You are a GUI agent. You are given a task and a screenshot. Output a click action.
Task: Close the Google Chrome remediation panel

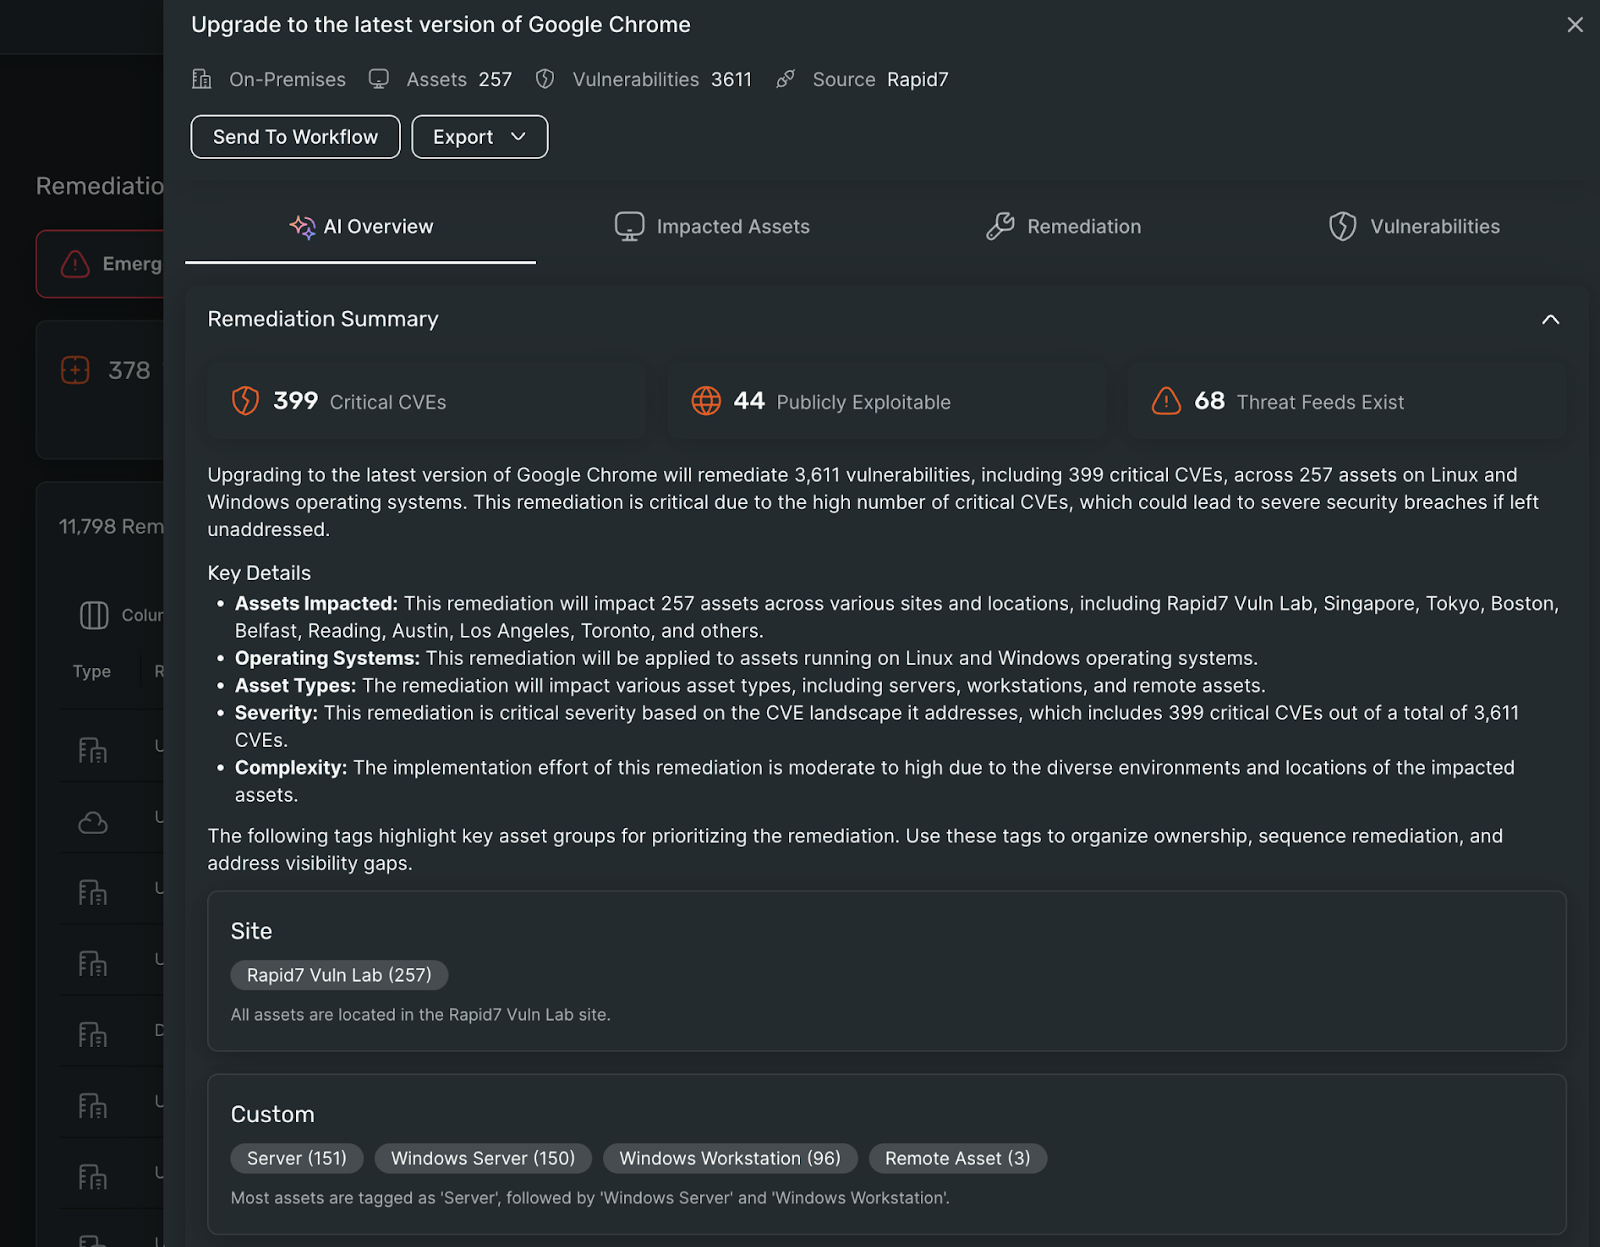1576,24
